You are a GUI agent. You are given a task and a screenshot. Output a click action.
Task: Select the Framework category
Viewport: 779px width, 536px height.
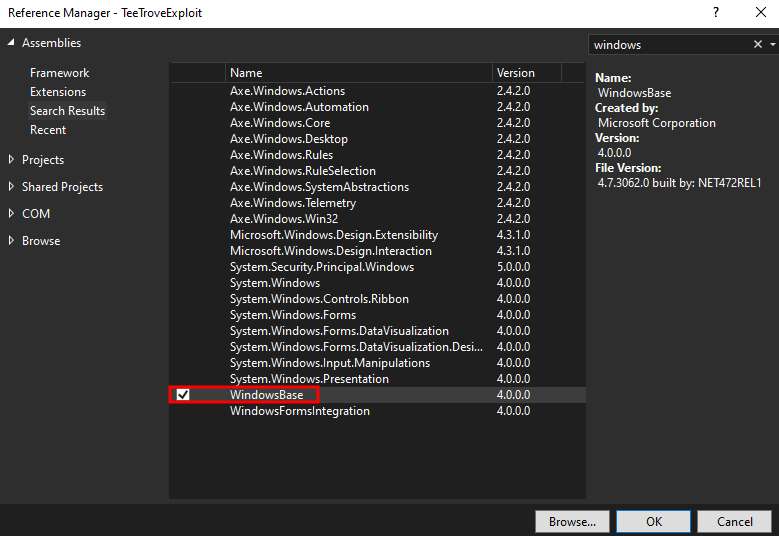point(59,73)
